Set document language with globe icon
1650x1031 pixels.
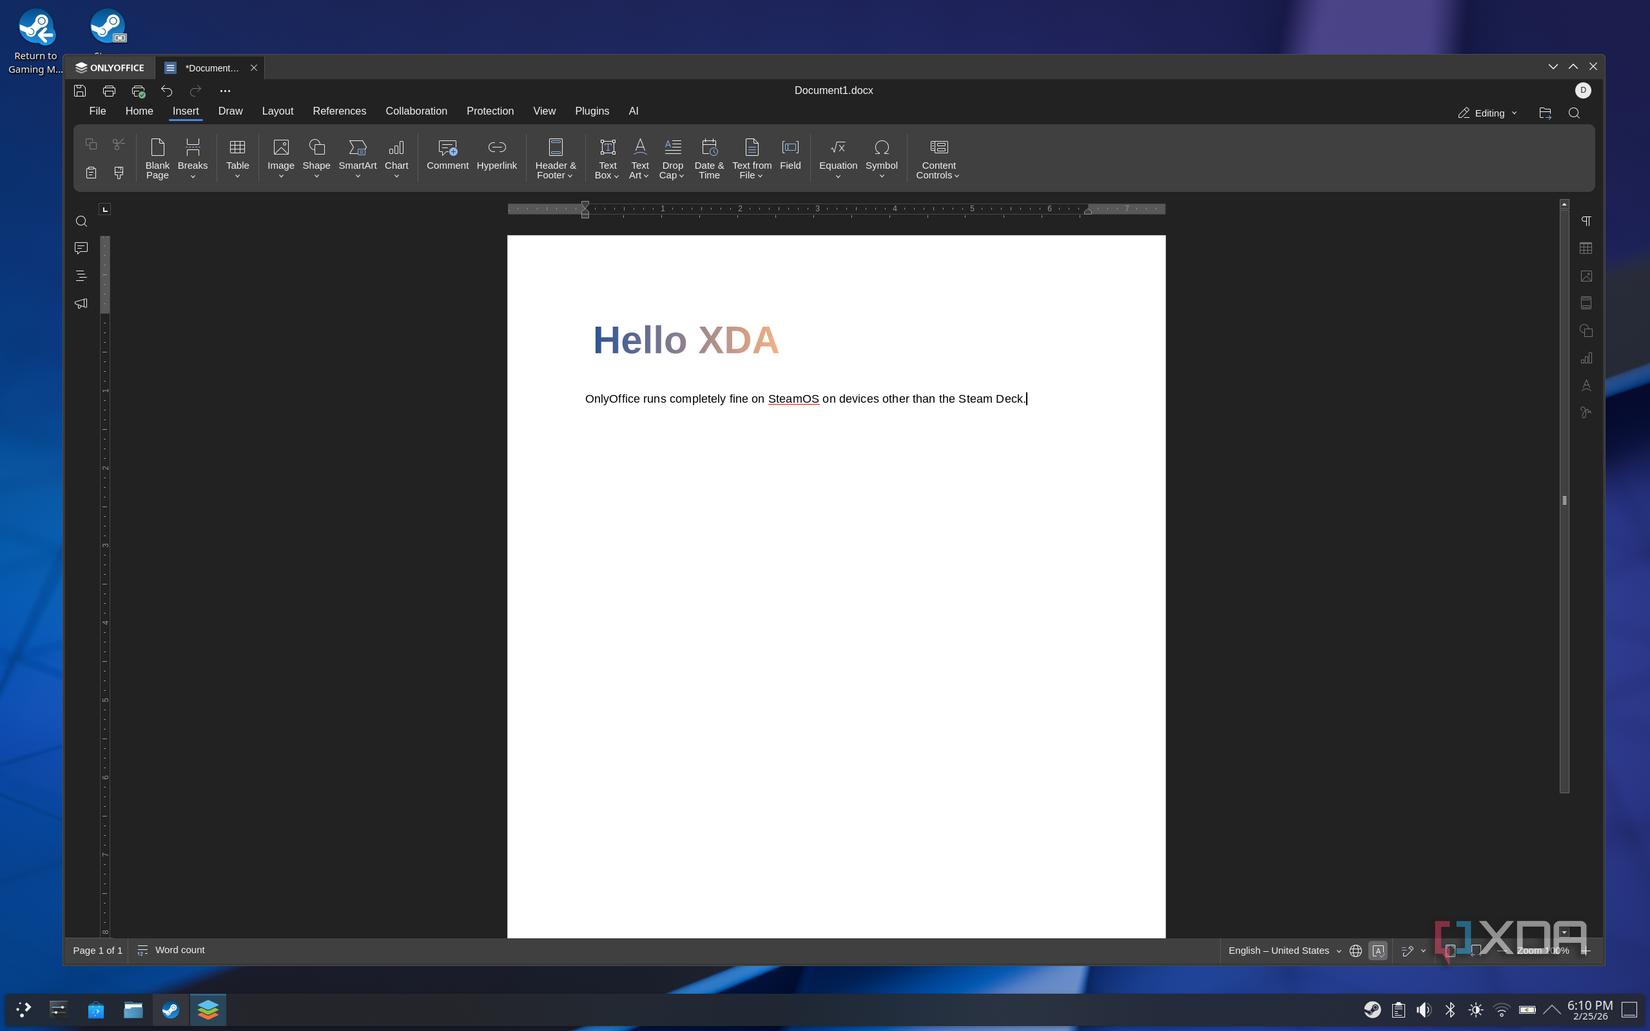1355,951
